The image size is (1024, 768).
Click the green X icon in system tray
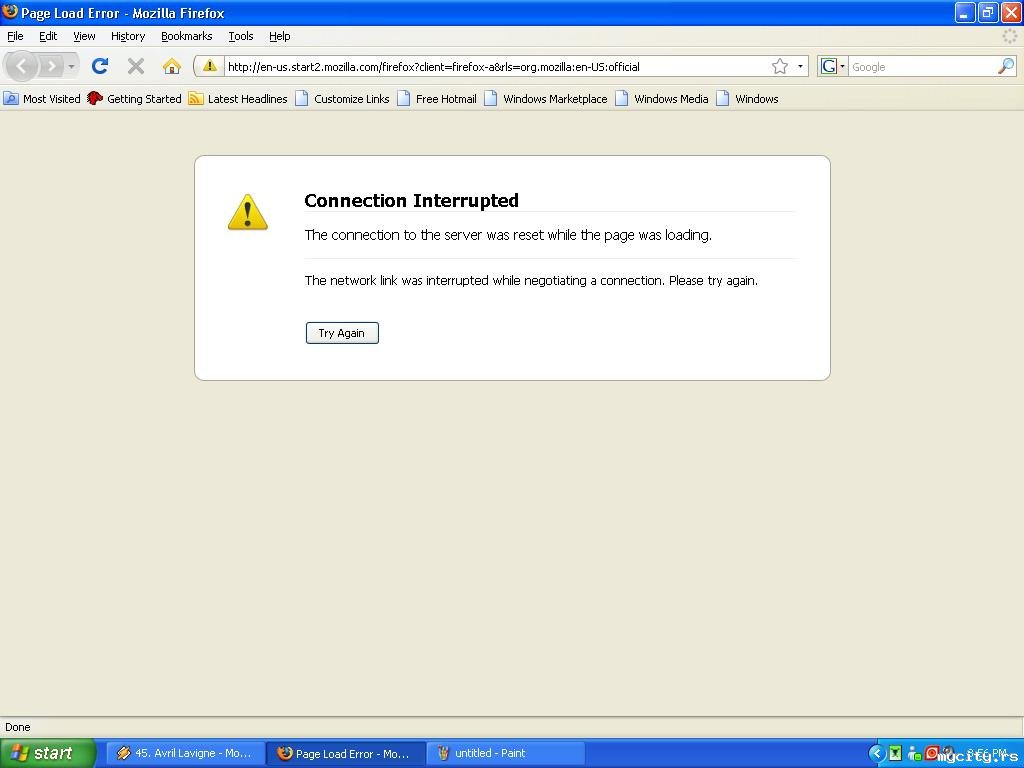895,753
